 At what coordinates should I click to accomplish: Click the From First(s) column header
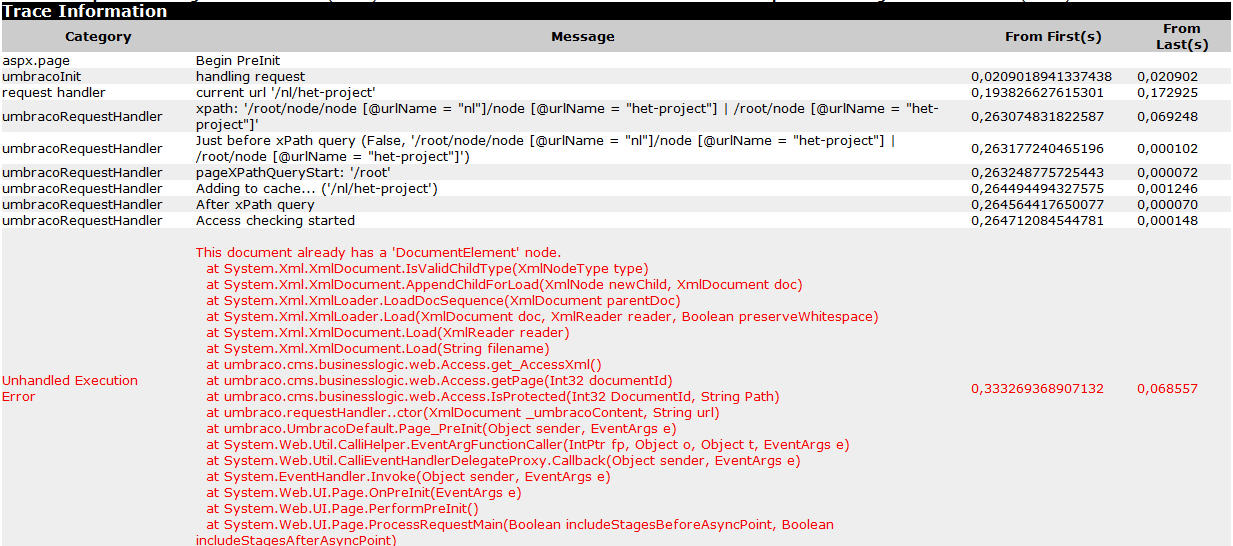point(1053,37)
